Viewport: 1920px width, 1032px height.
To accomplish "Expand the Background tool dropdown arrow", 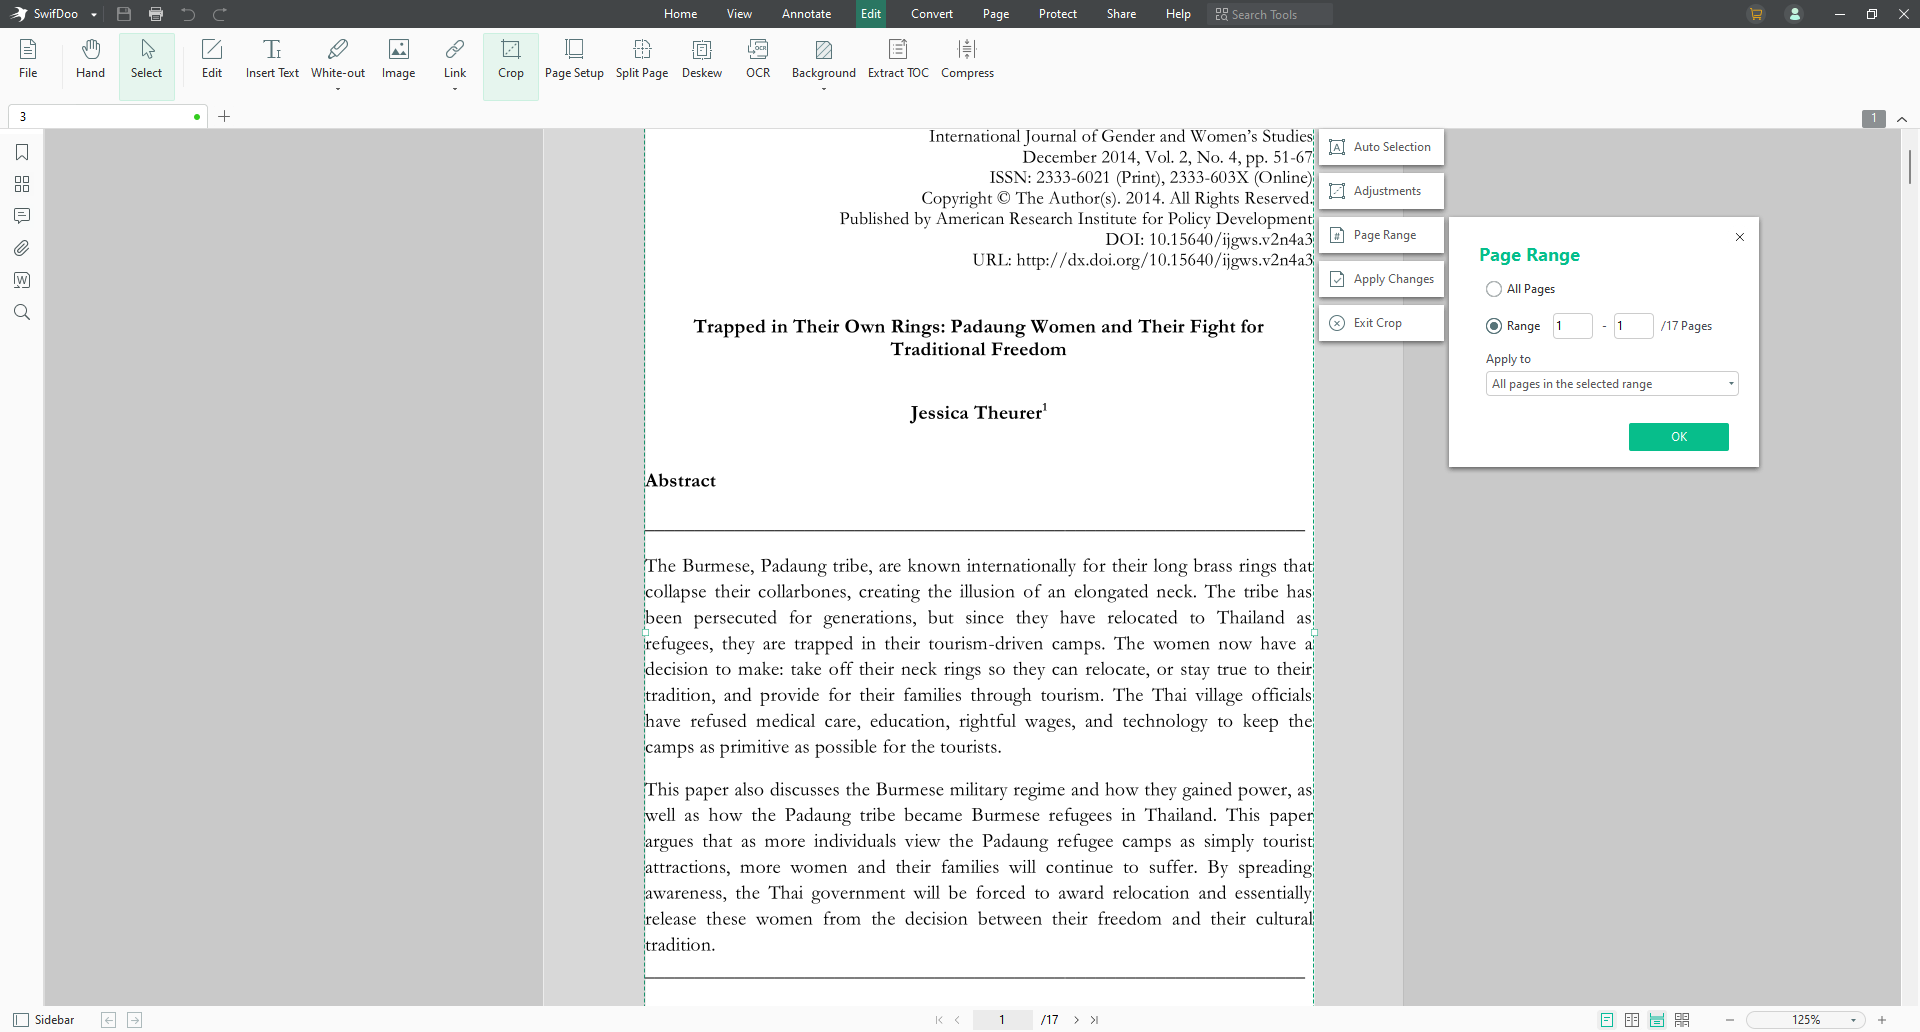I will (x=824, y=90).
